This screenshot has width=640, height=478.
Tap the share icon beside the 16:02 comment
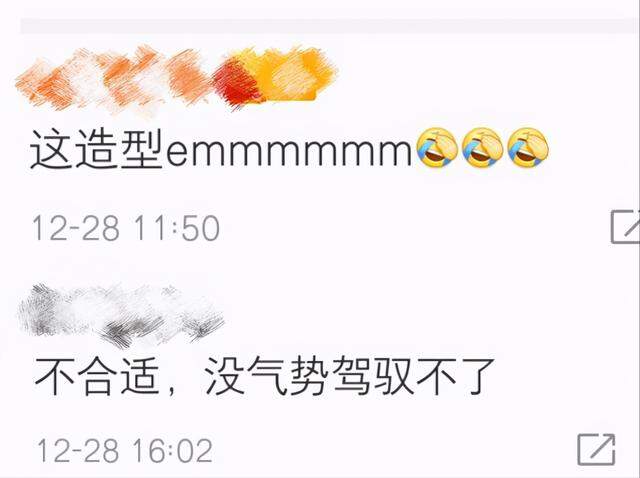tap(596, 449)
